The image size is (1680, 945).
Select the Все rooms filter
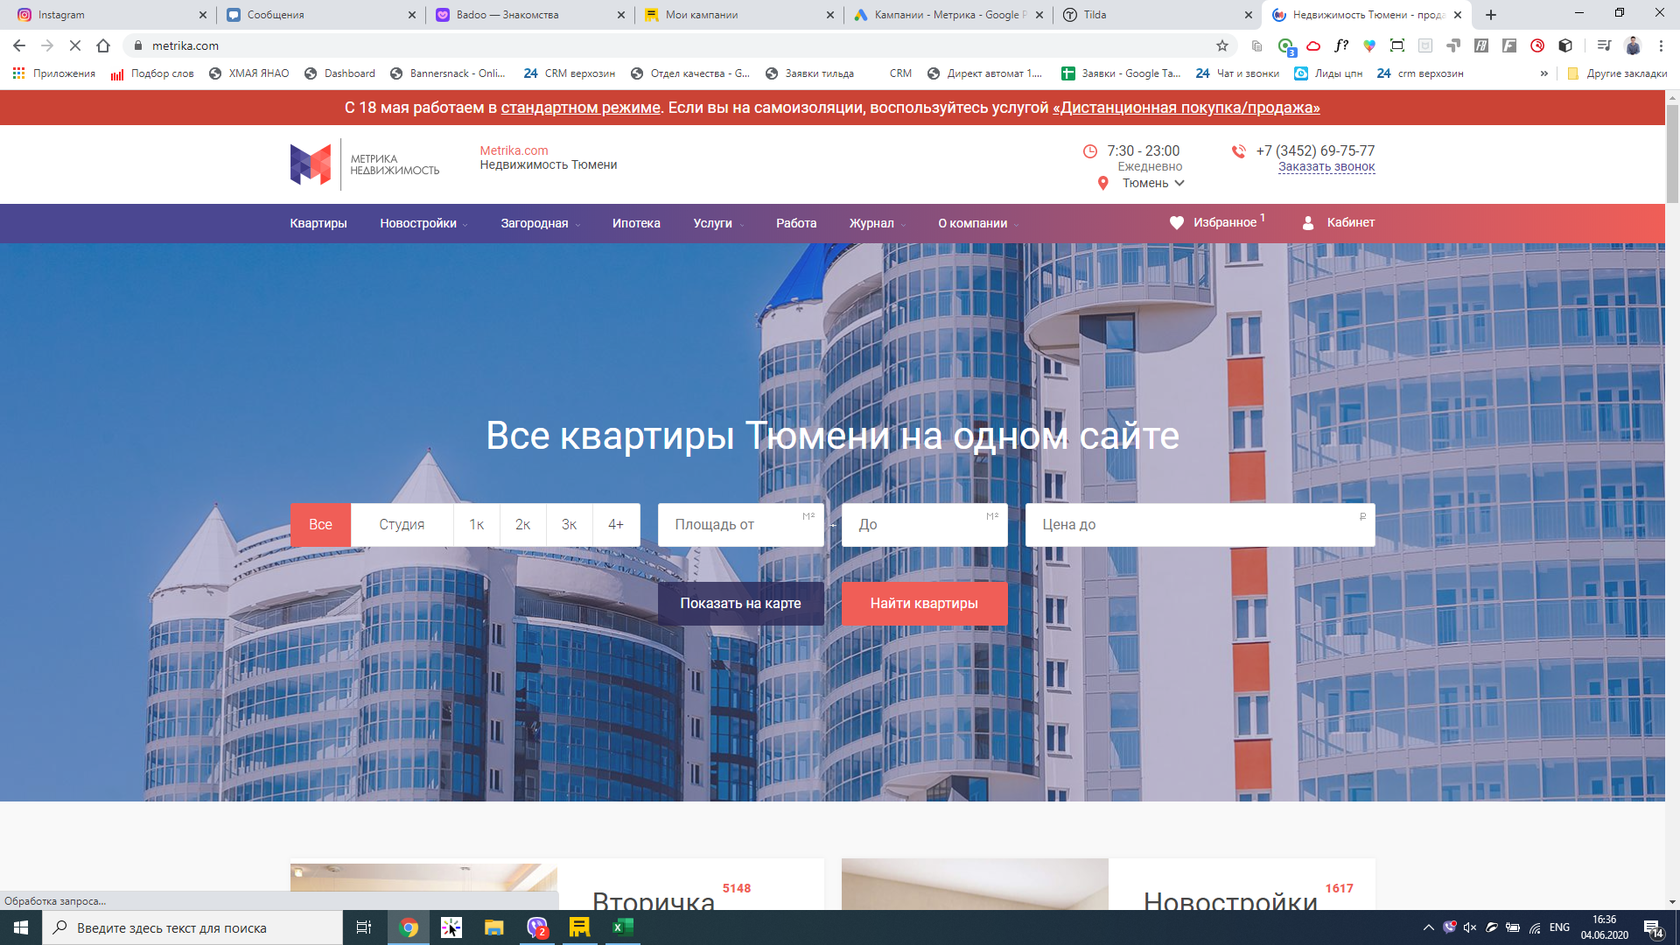click(320, 525)
